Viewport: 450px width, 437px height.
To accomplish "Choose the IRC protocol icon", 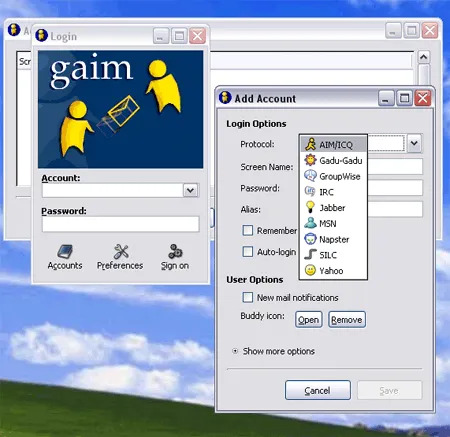I will [x=310, y=191].
